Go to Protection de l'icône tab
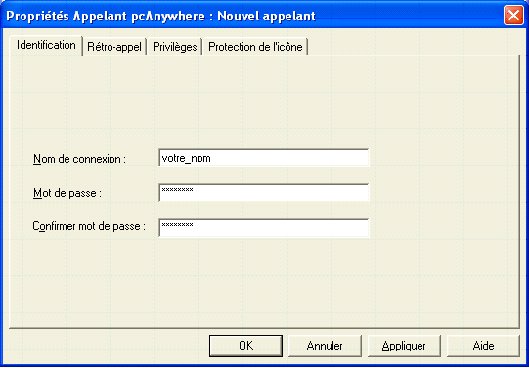529x368 pixels. click(x=255, y=47)
